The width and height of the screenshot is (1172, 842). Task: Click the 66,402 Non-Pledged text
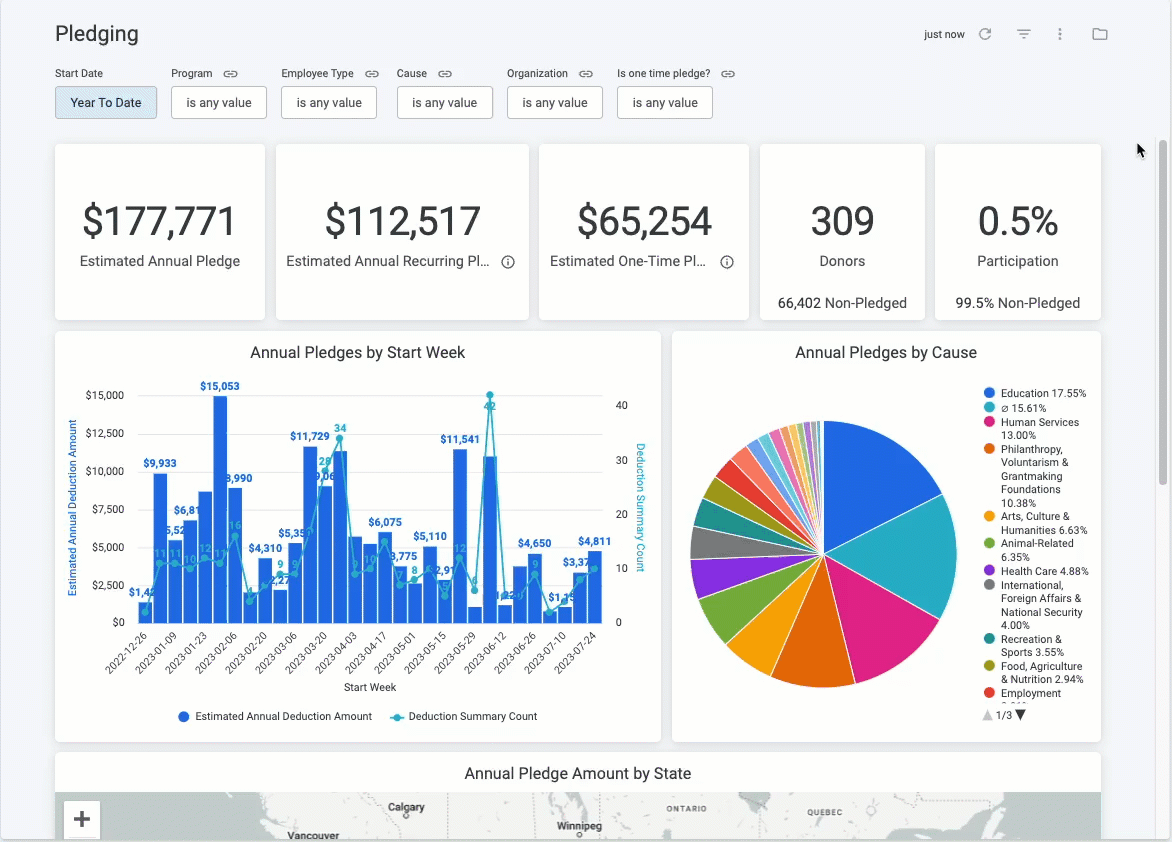[842, 303]
